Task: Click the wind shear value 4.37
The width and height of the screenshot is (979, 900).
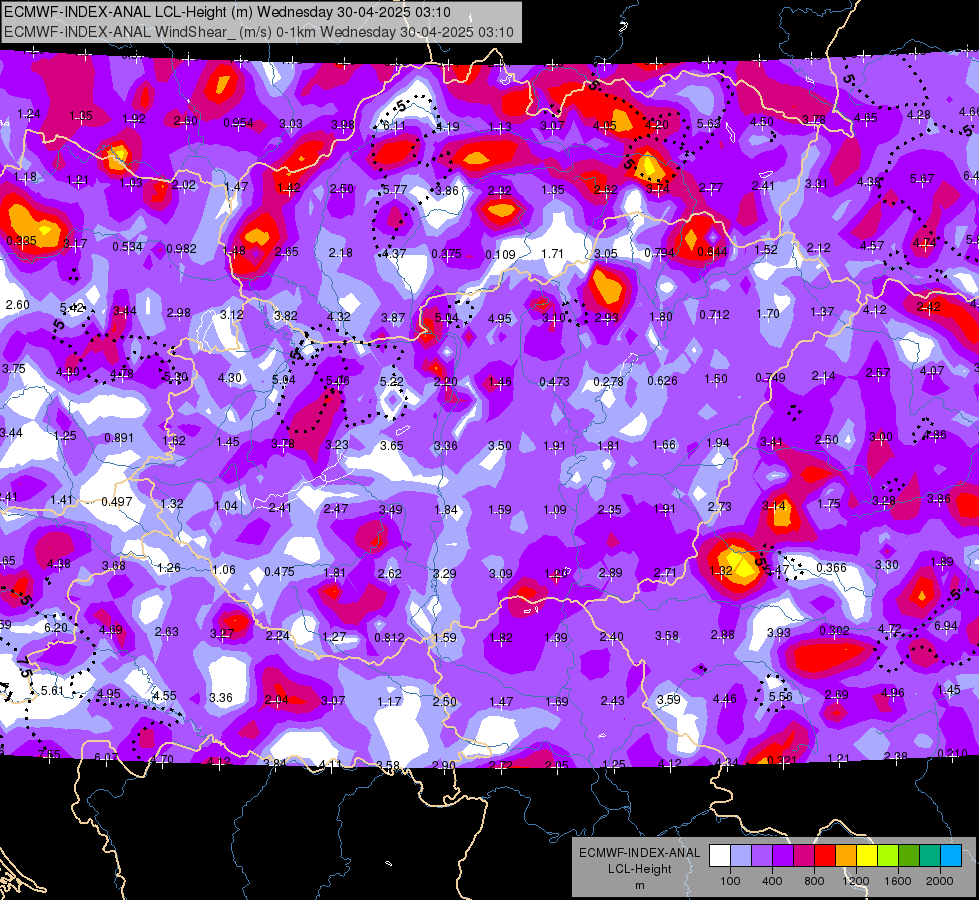Action: pyautogui.click(x=395, y=254)
